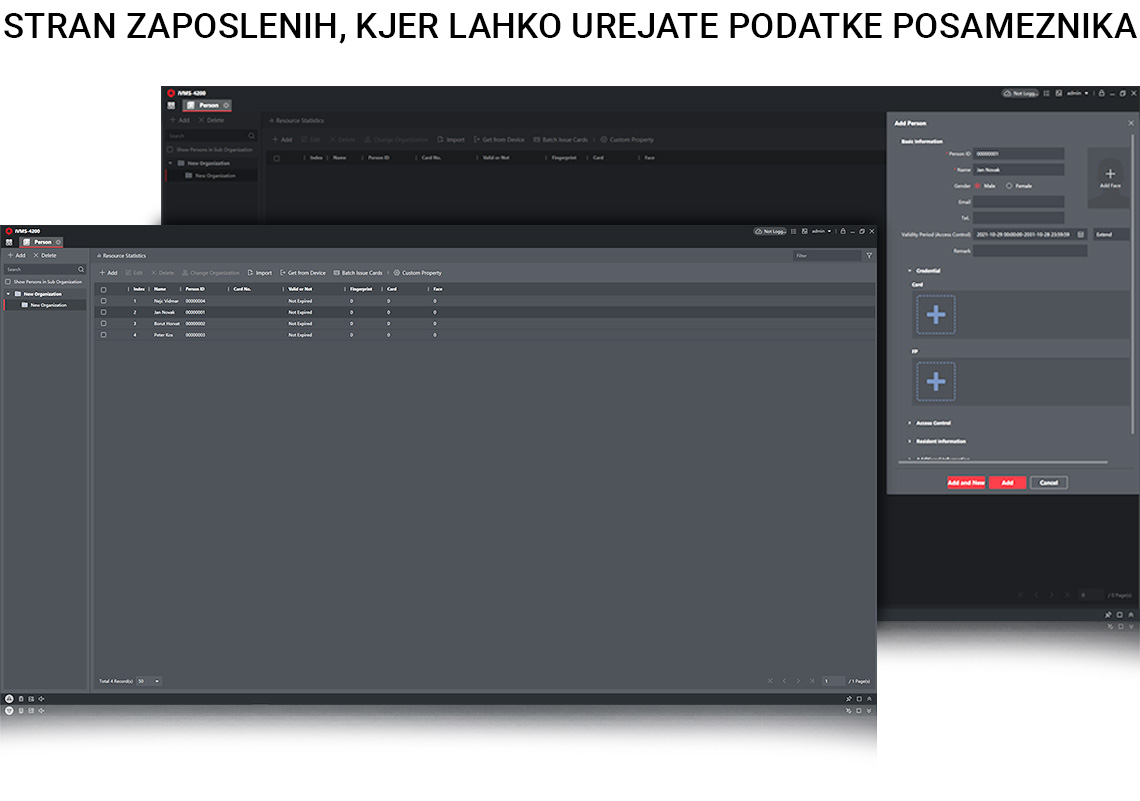1140x801 pixels.
Task: Open Resource Statistics panel header
Action: click(x=123, y=256)
